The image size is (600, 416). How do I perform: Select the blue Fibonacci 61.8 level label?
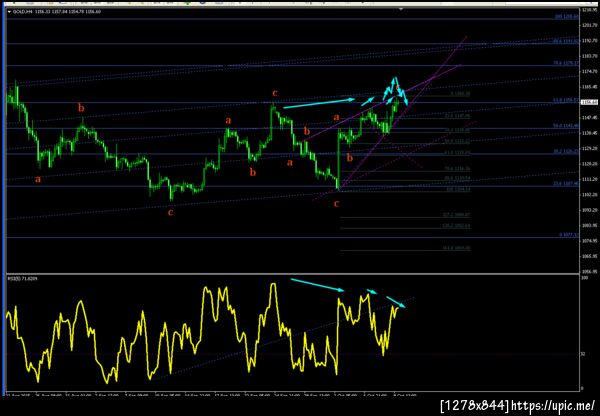[x=565, y=100]
